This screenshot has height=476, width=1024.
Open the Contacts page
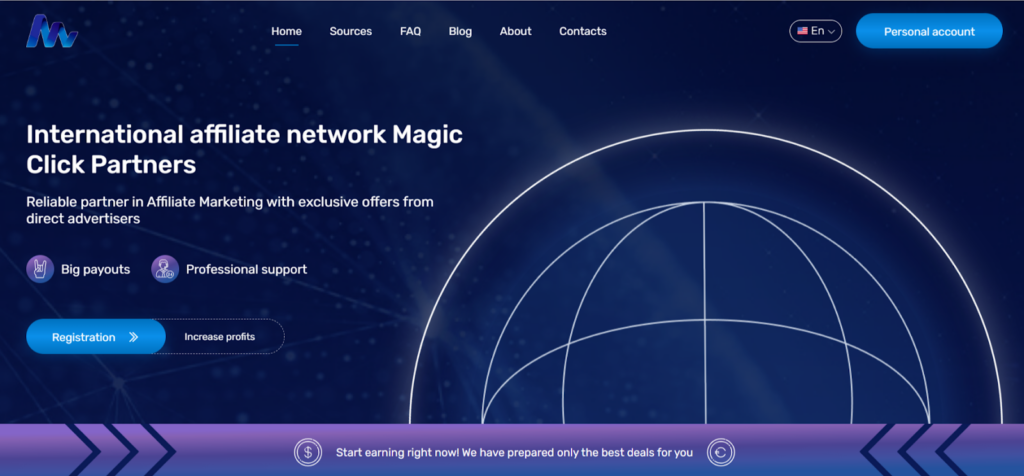582,31
